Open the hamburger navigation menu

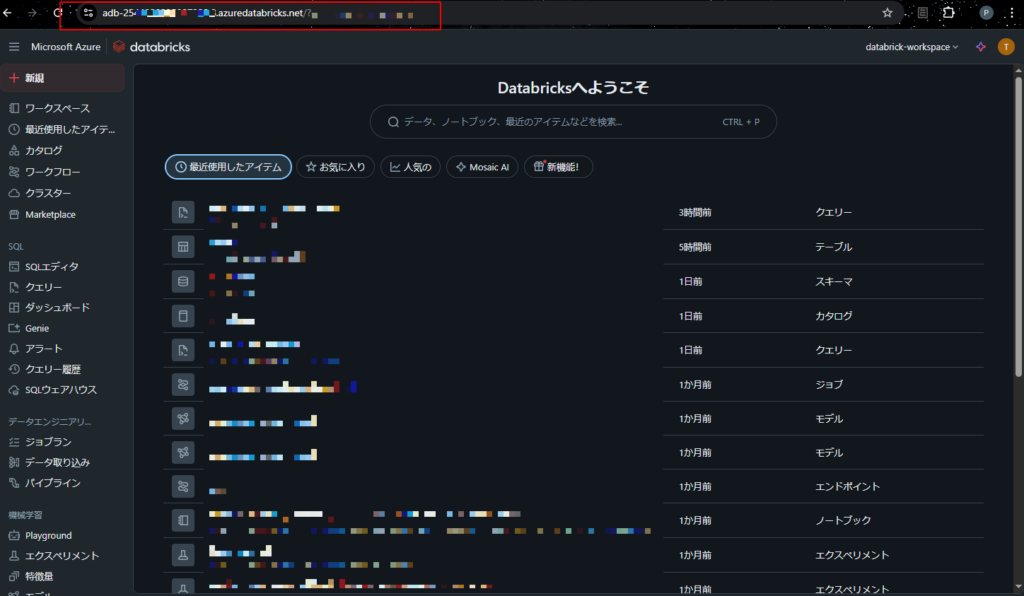14,47
